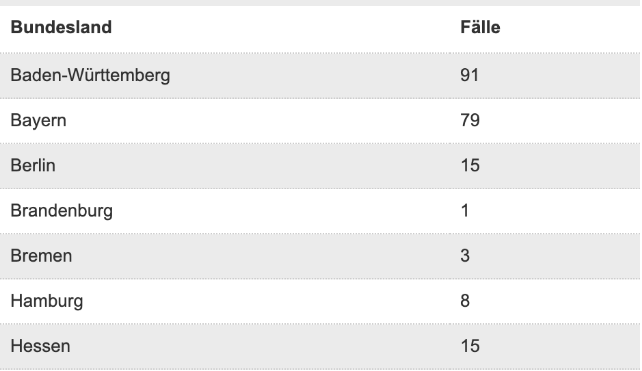642x371 pixels.
Task: Click the value 79 for Bayern
Action: [x=470, y=120]
